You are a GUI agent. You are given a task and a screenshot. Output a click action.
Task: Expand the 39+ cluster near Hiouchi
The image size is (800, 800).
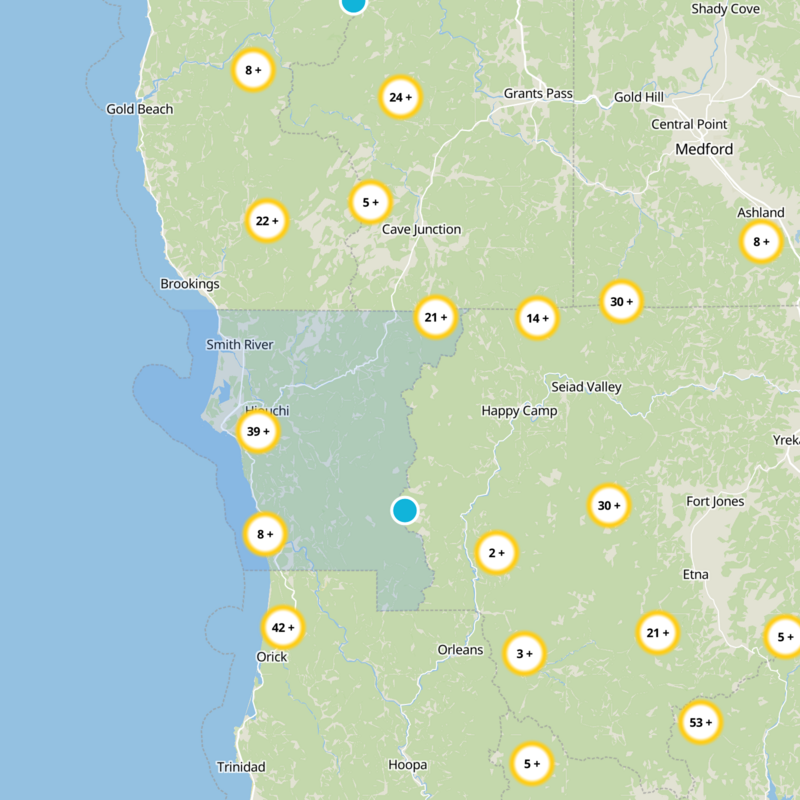click(x=258, y=431)
